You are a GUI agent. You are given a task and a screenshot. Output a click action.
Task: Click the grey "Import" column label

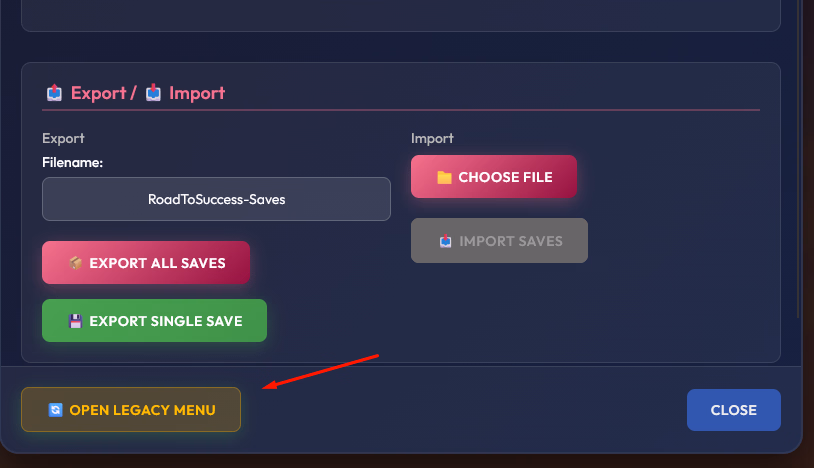tap(432, 138)
